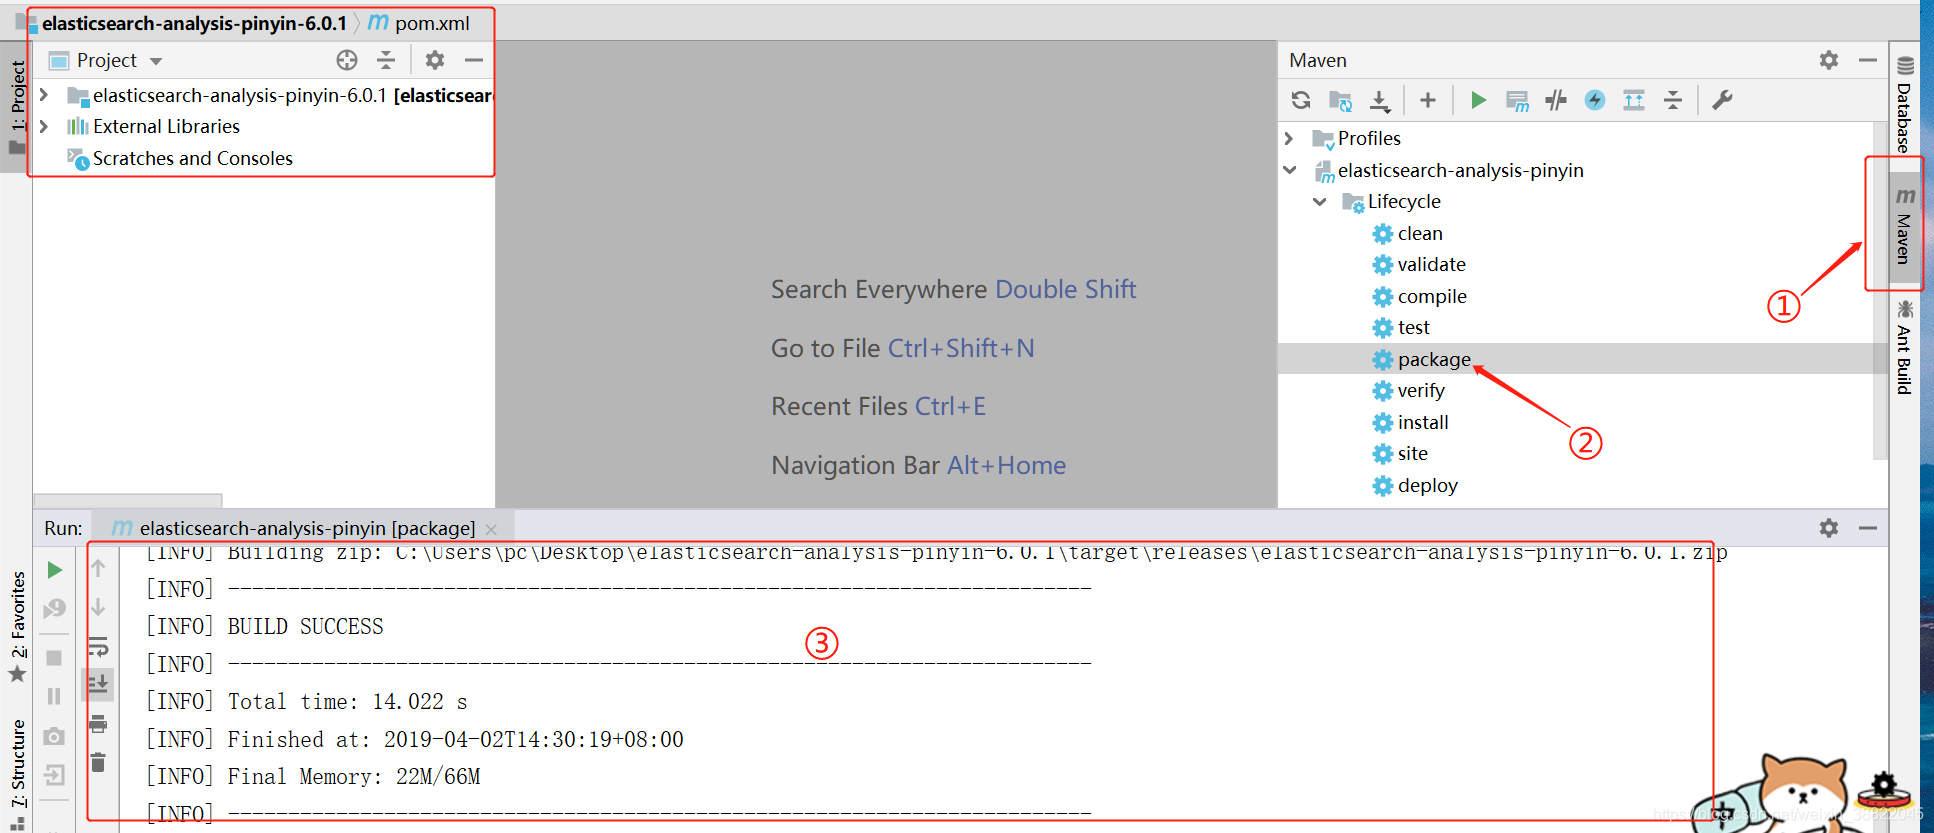Expand Profiles in Maven tree
This screenshot has width=1934, height=833.
point(1289,138)
